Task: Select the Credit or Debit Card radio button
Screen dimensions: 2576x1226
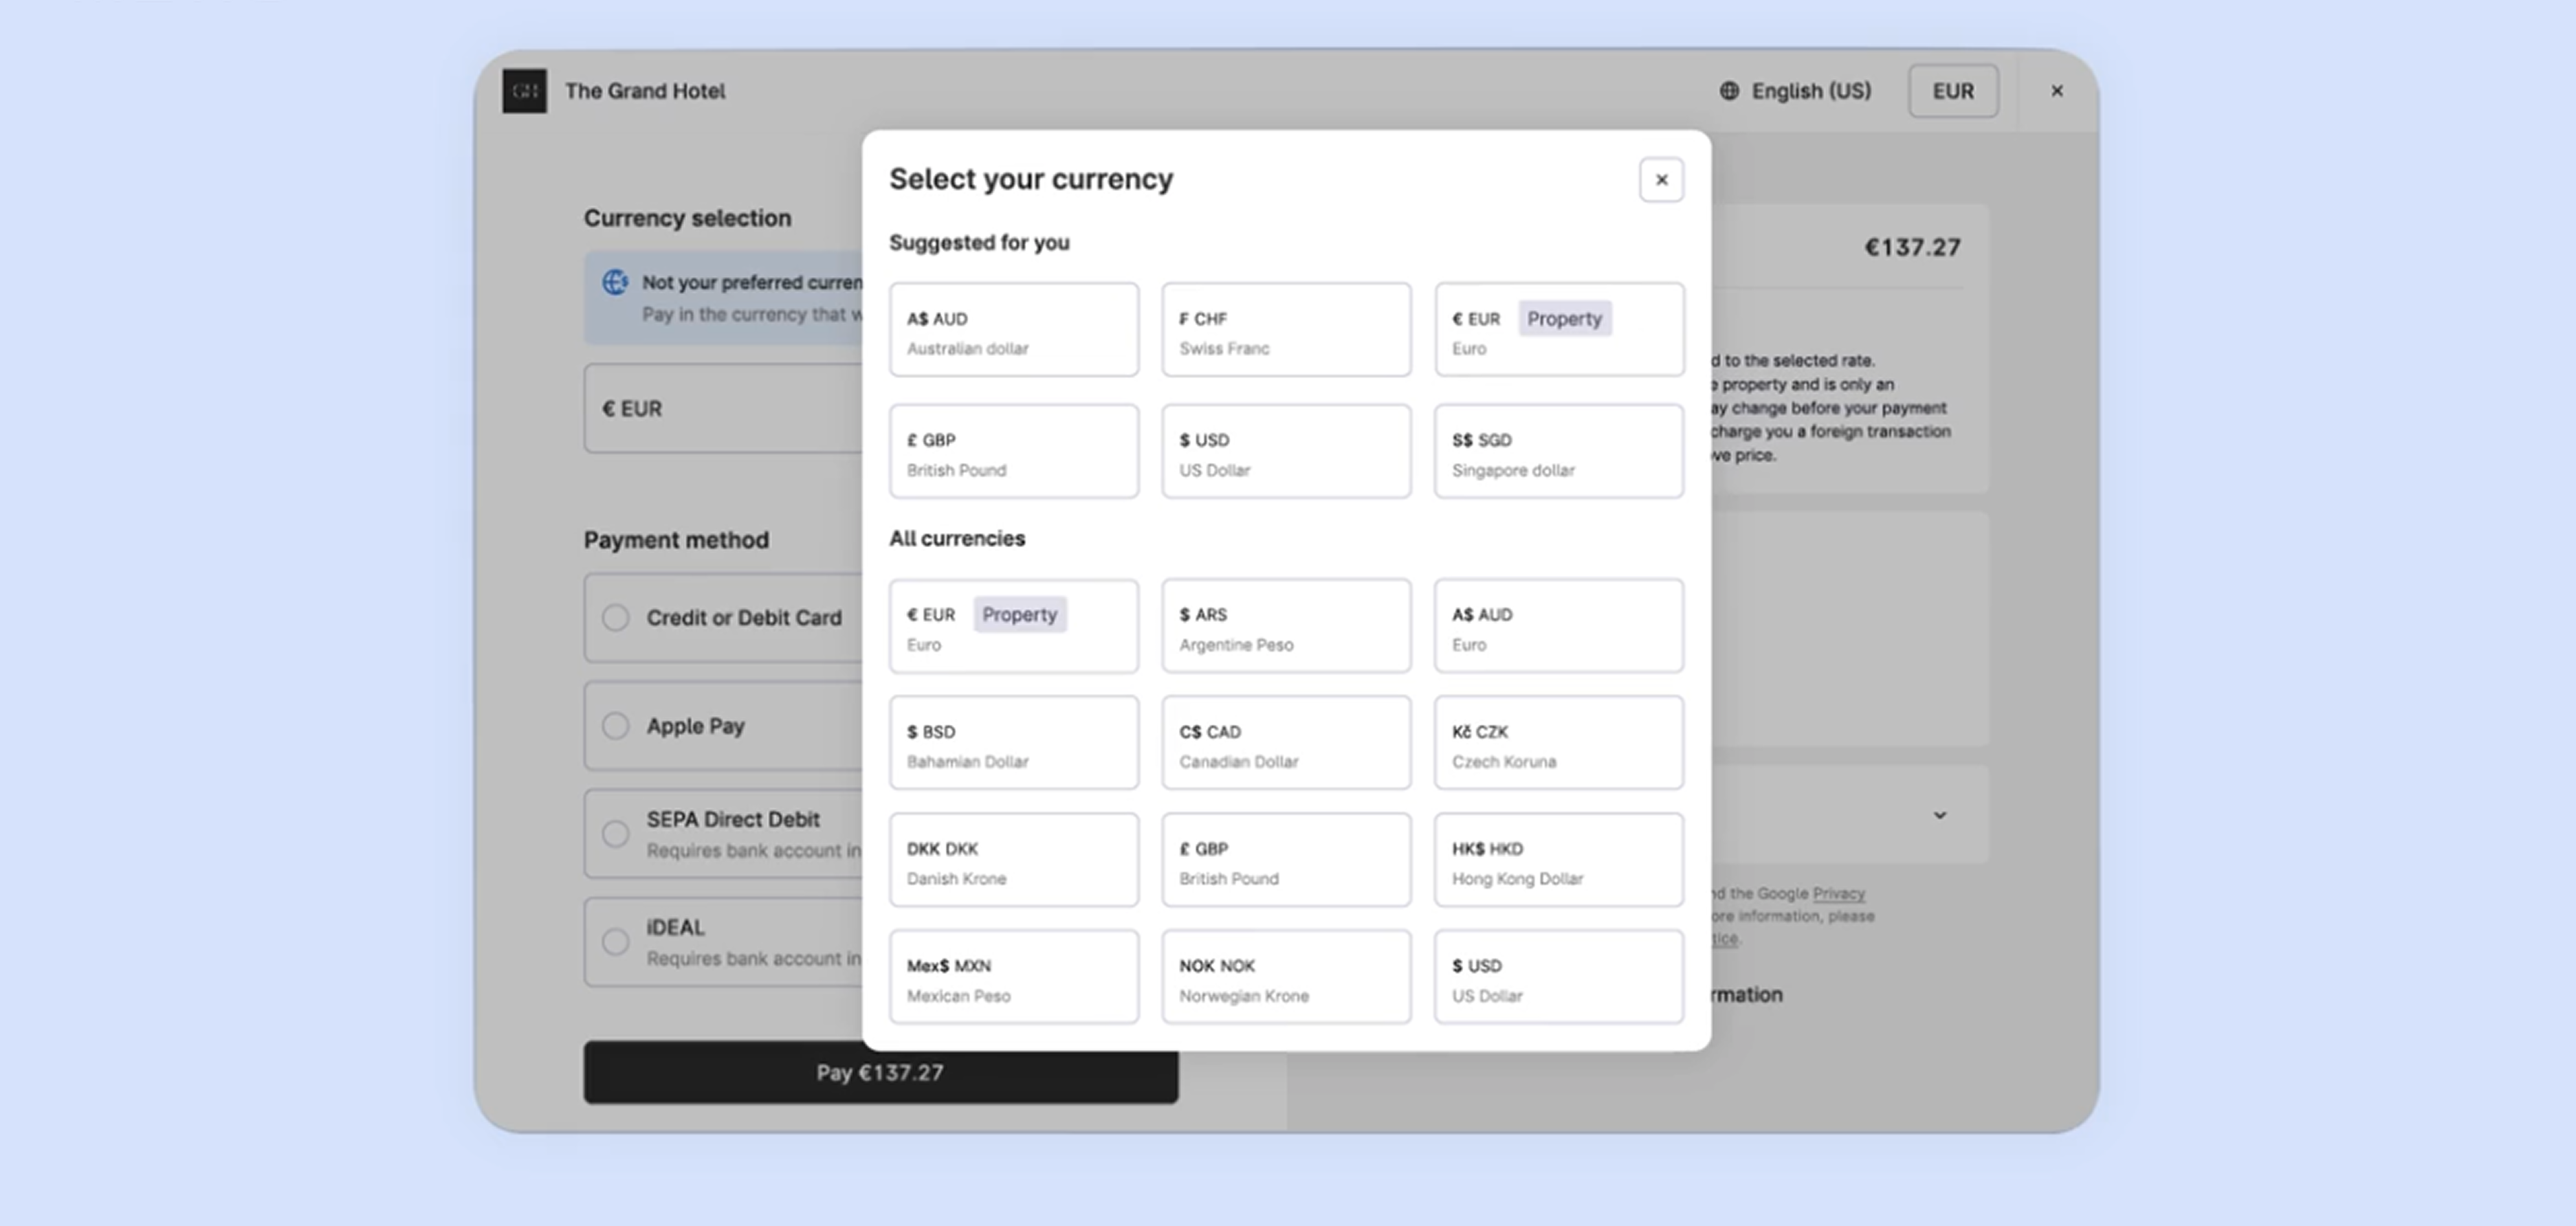Action: point(616,618)
